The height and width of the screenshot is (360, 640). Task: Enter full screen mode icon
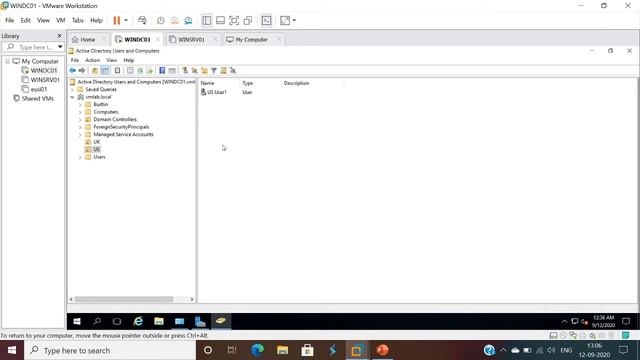234,20
